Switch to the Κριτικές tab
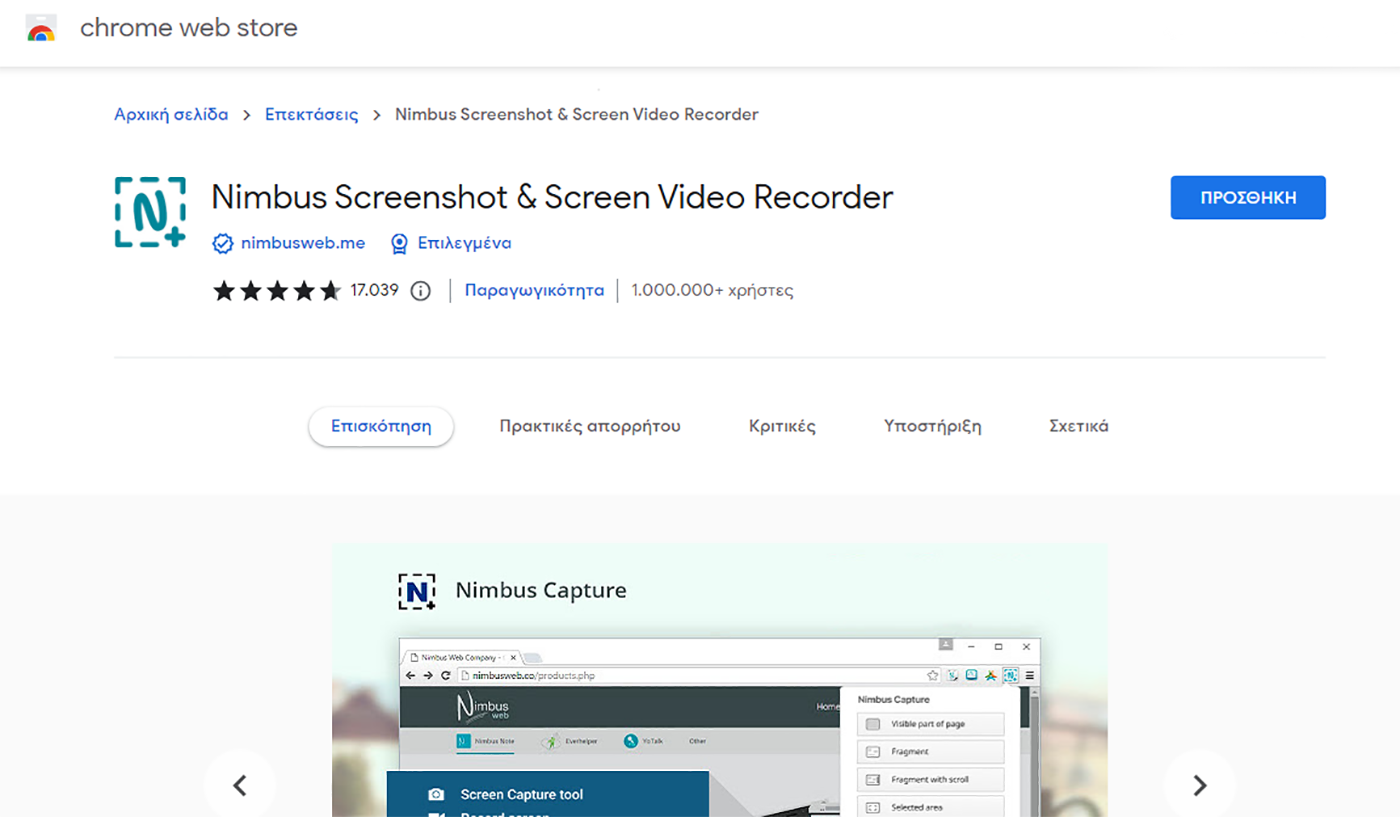 tap(783, 425)
